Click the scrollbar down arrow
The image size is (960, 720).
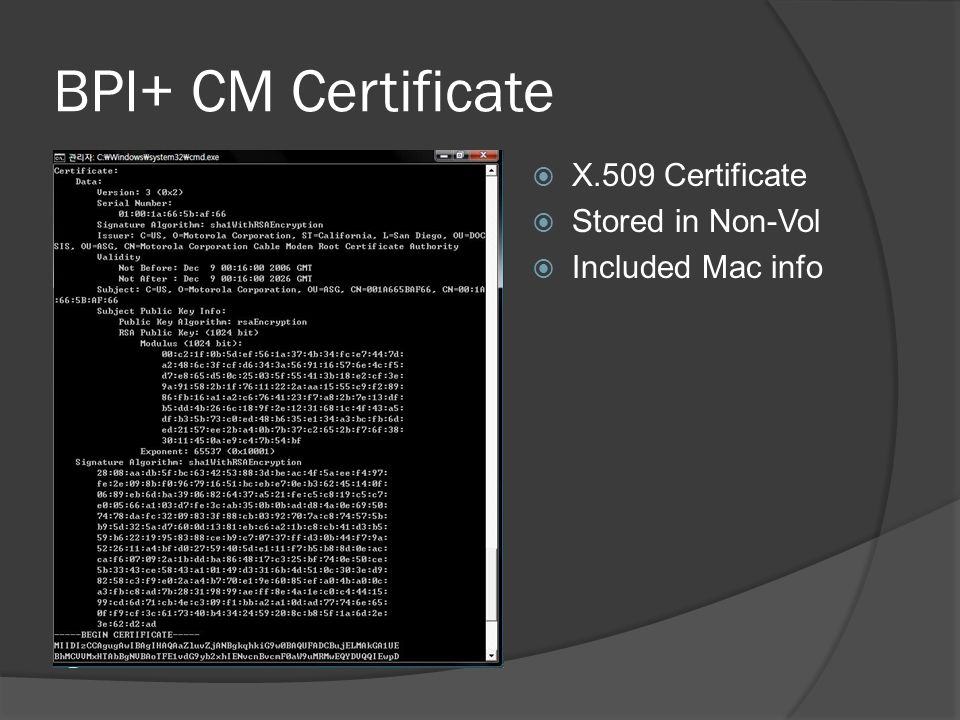pos(491,656)
